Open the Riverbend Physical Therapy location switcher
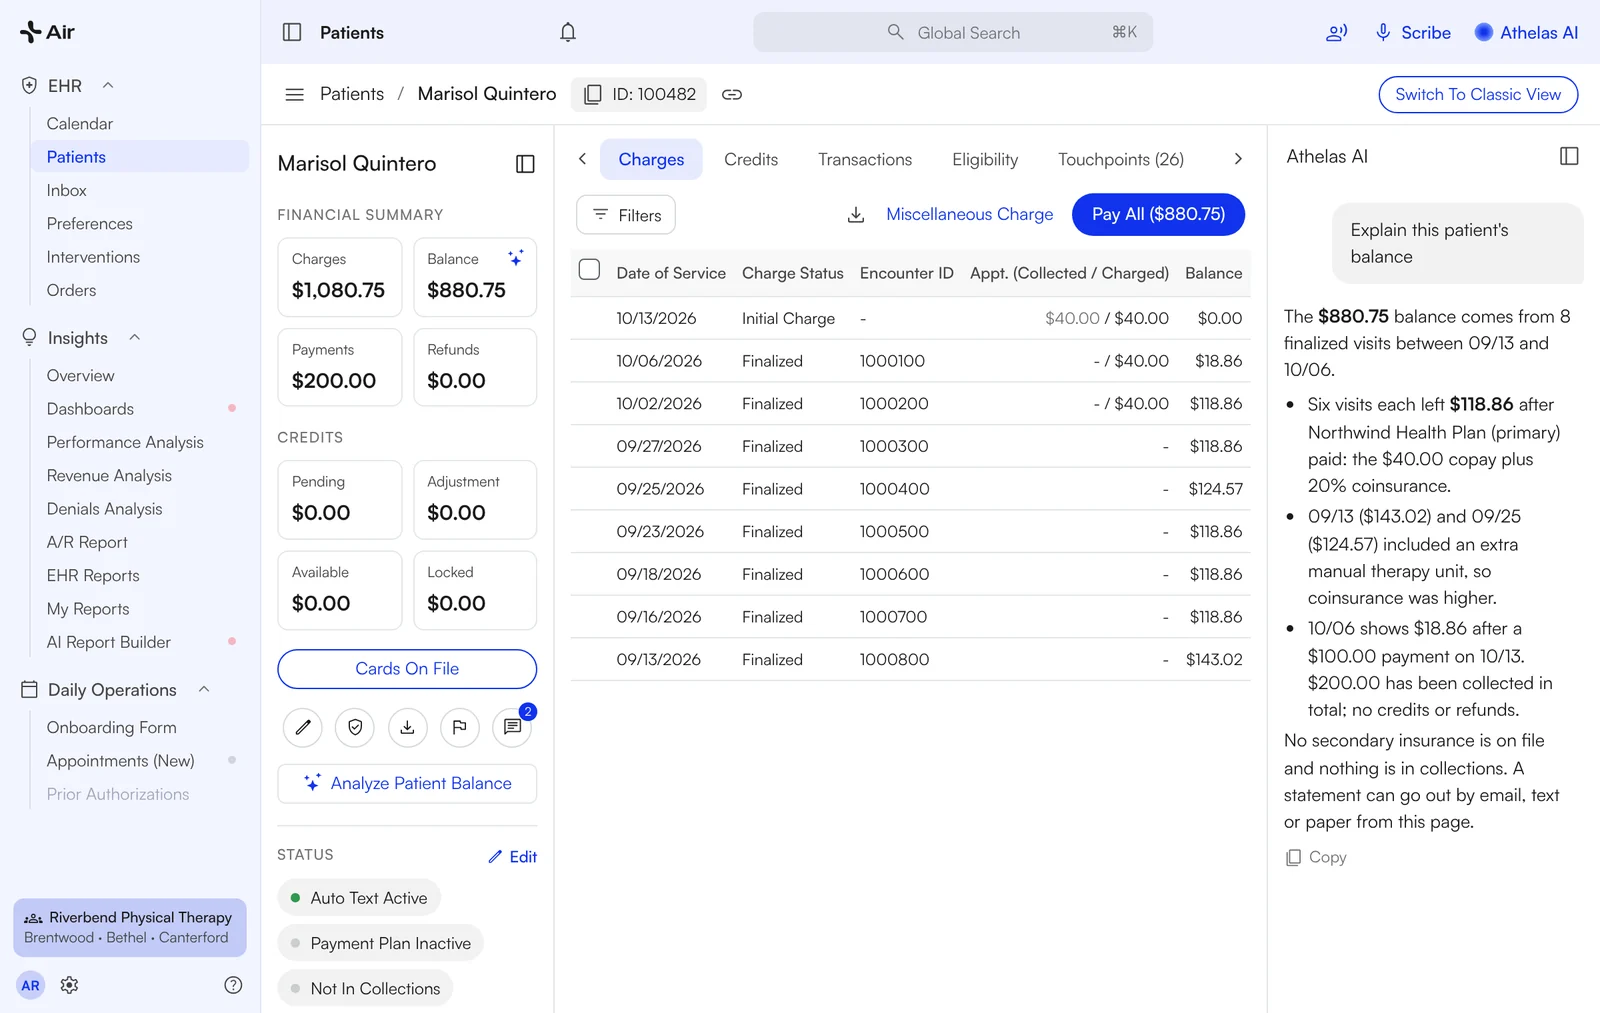This screenshot has width=1600, height=1013. coord(130,927)
